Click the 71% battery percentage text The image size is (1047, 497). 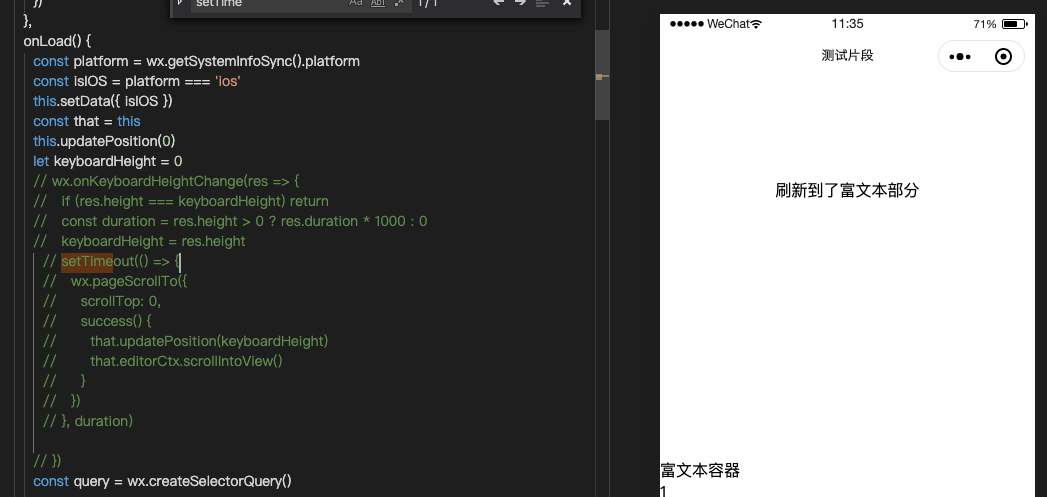pyautogui.click(x=985, y=24)
